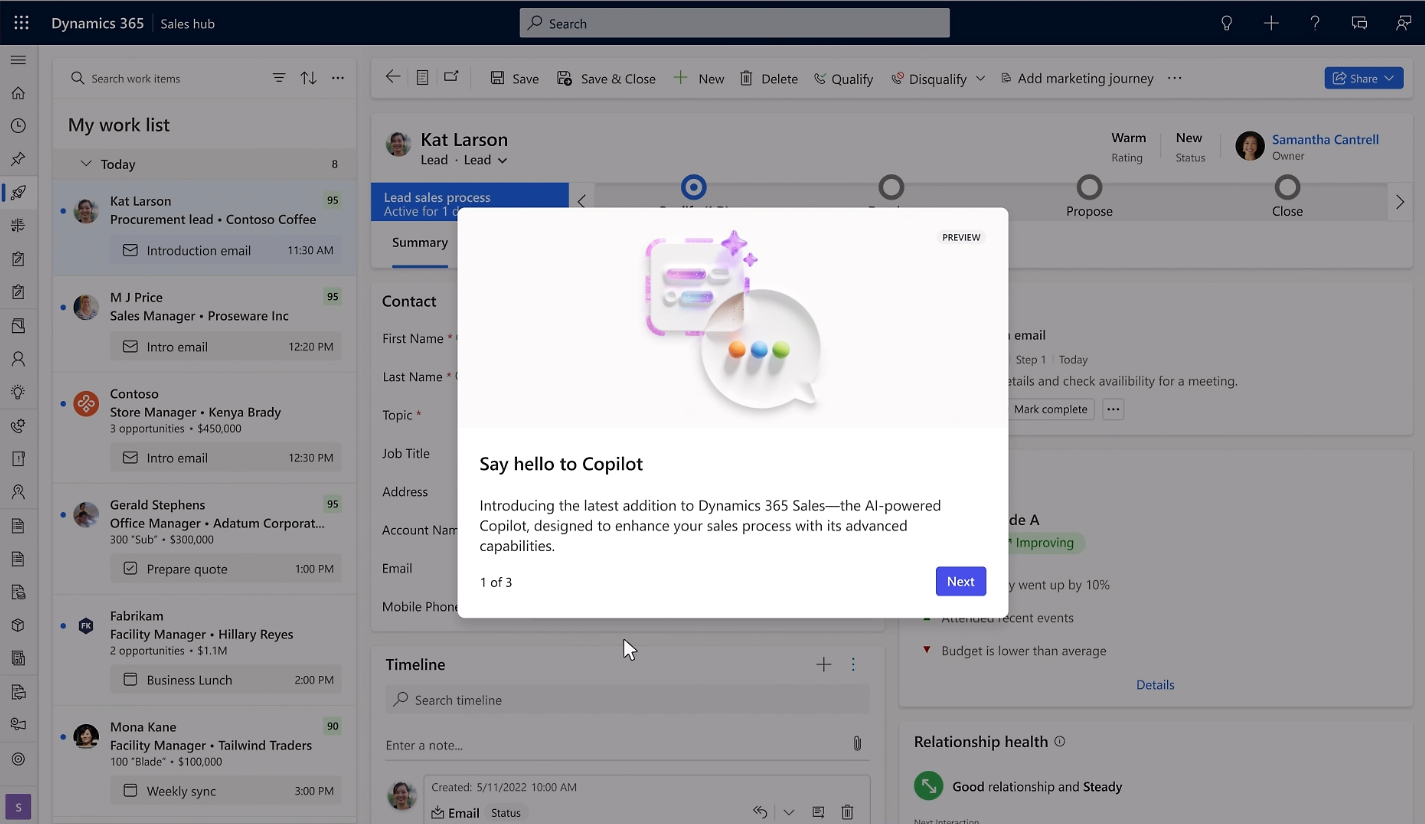
Task: Open the M J Price work item
Action: click(x=205, y=325)
